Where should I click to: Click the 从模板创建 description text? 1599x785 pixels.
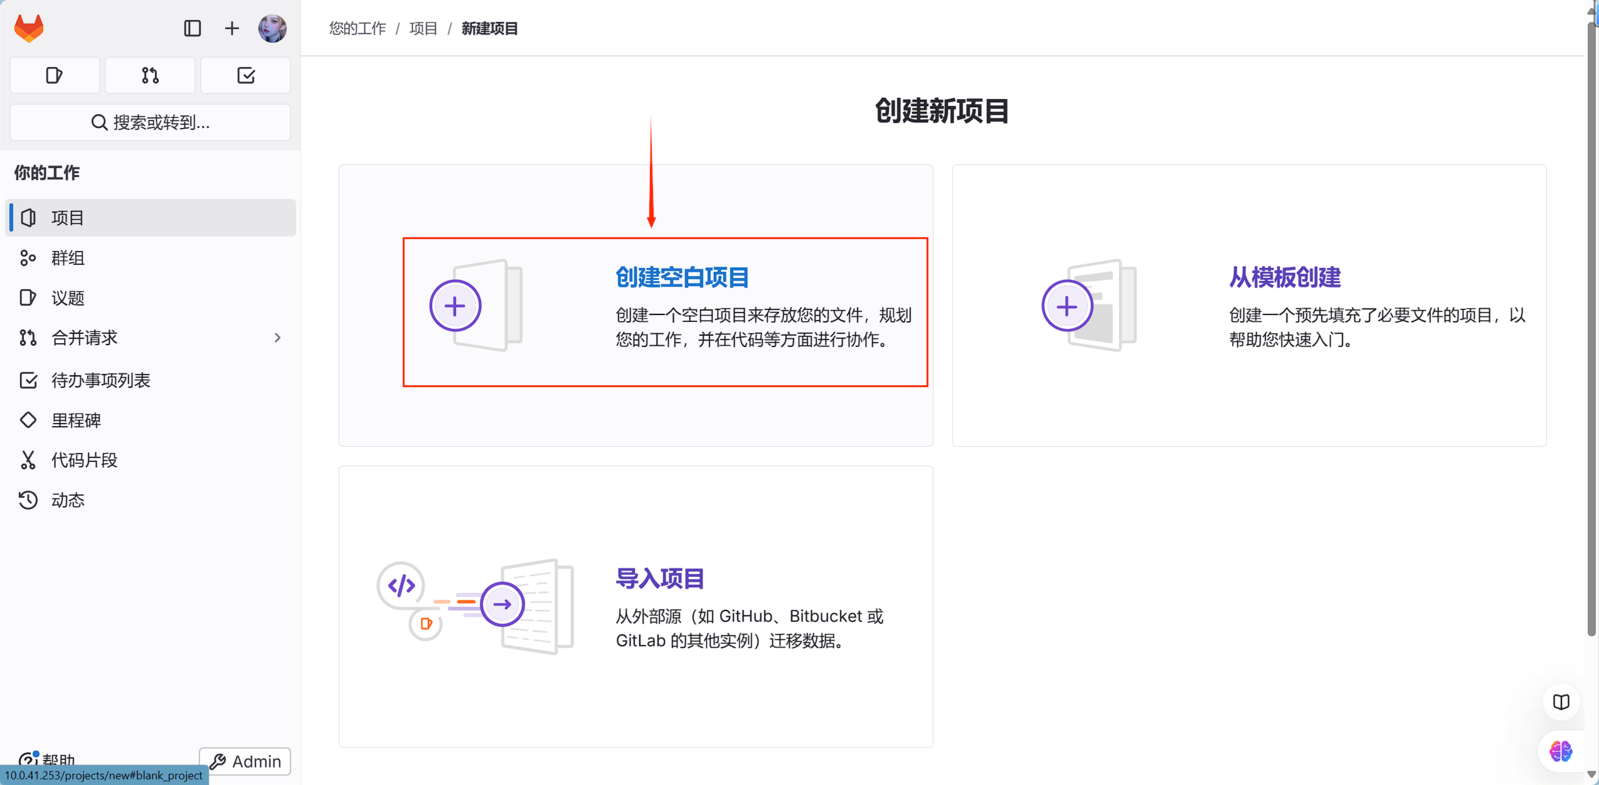point(1377,327)
